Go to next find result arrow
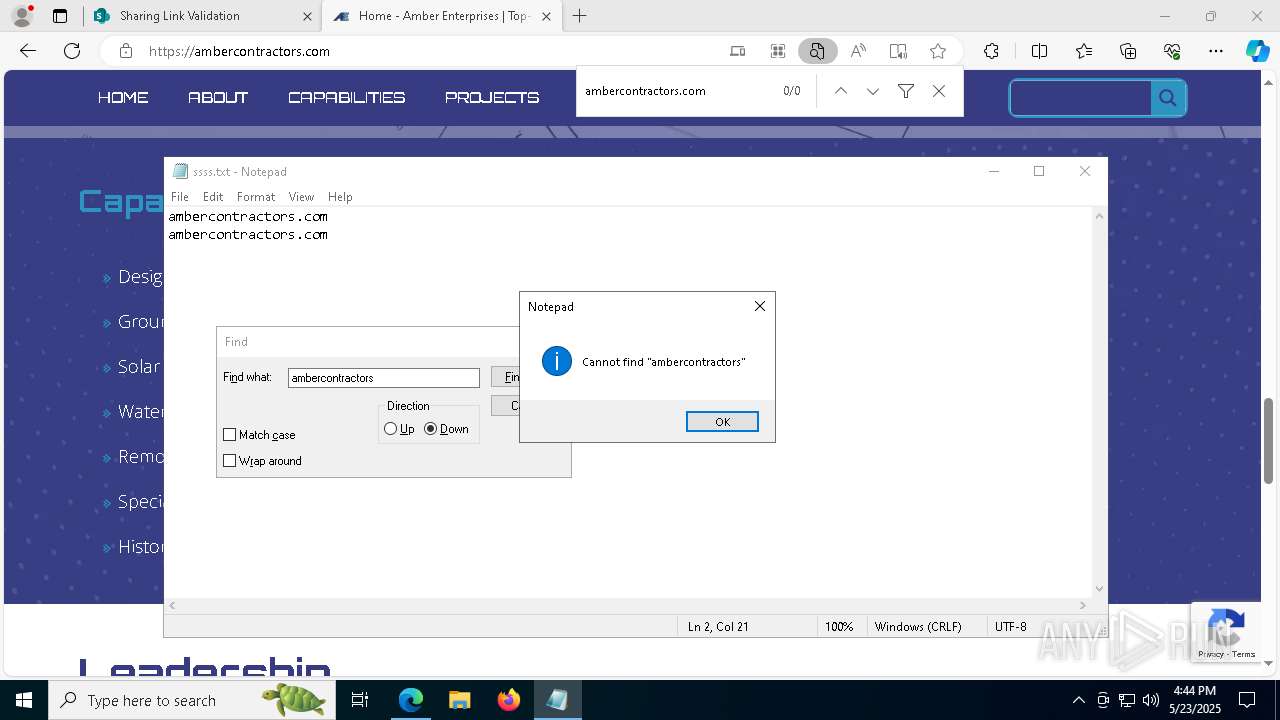The height and width of the screenshot is (720, 1280). [873, 91]
